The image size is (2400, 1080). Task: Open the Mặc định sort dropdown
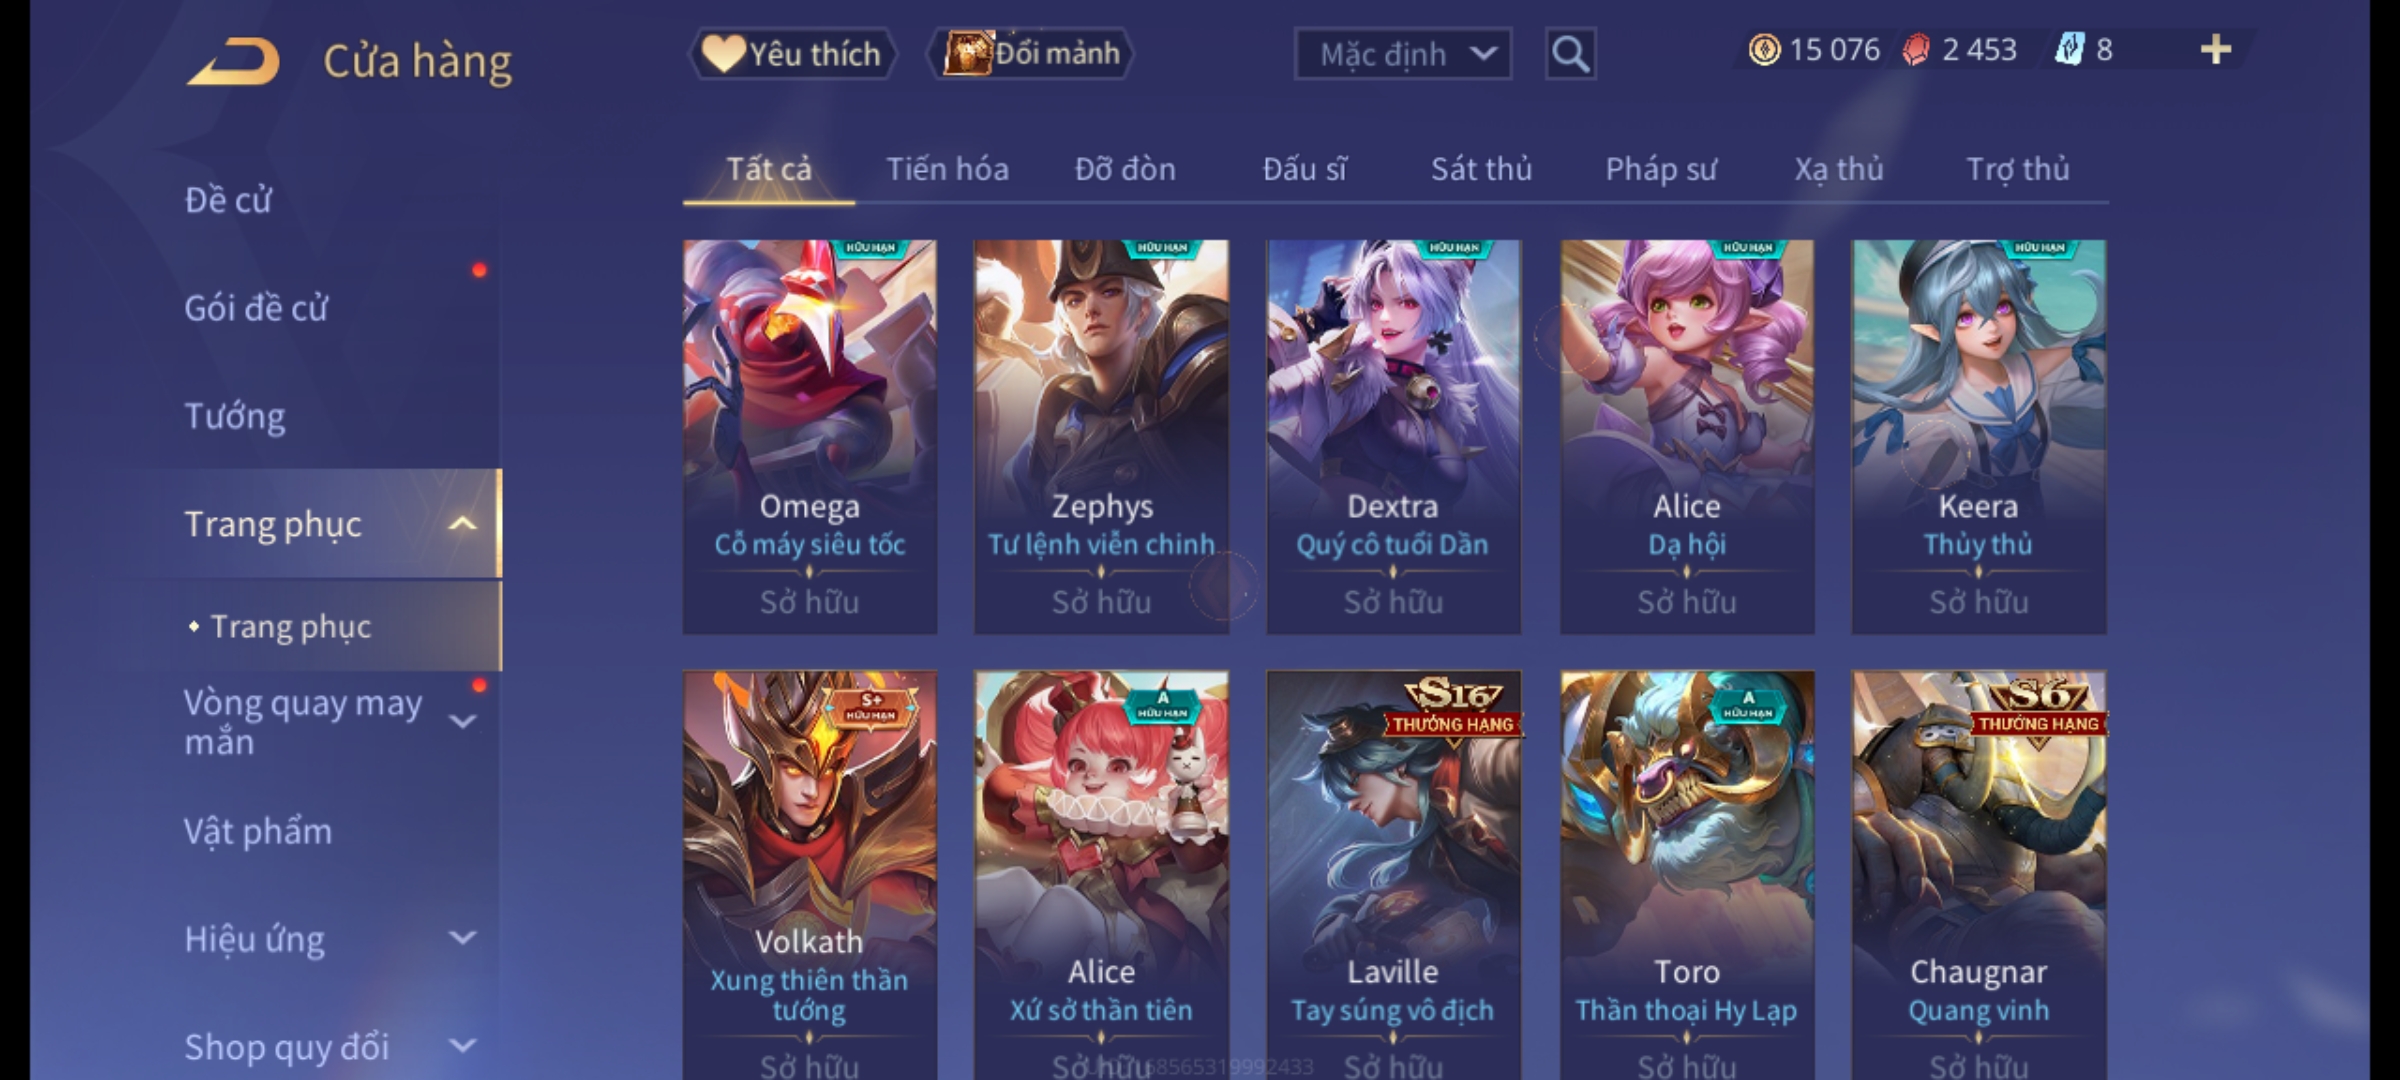(x=1402, y=54)
